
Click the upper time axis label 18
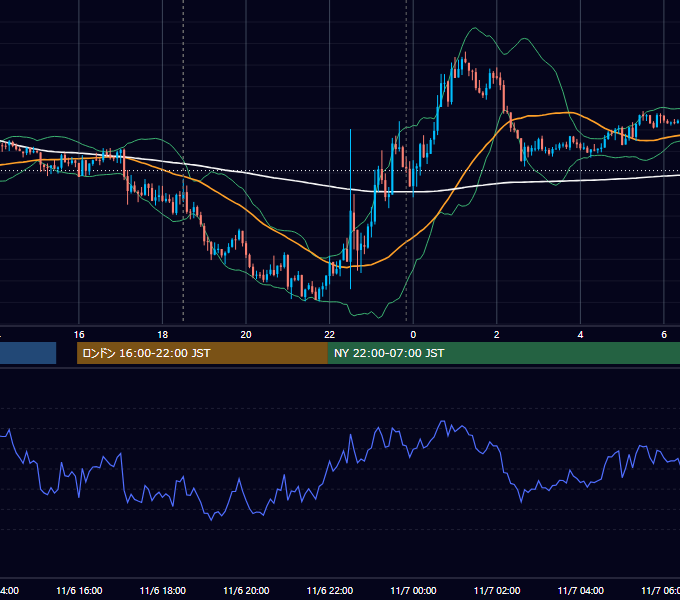coord(163,335)
